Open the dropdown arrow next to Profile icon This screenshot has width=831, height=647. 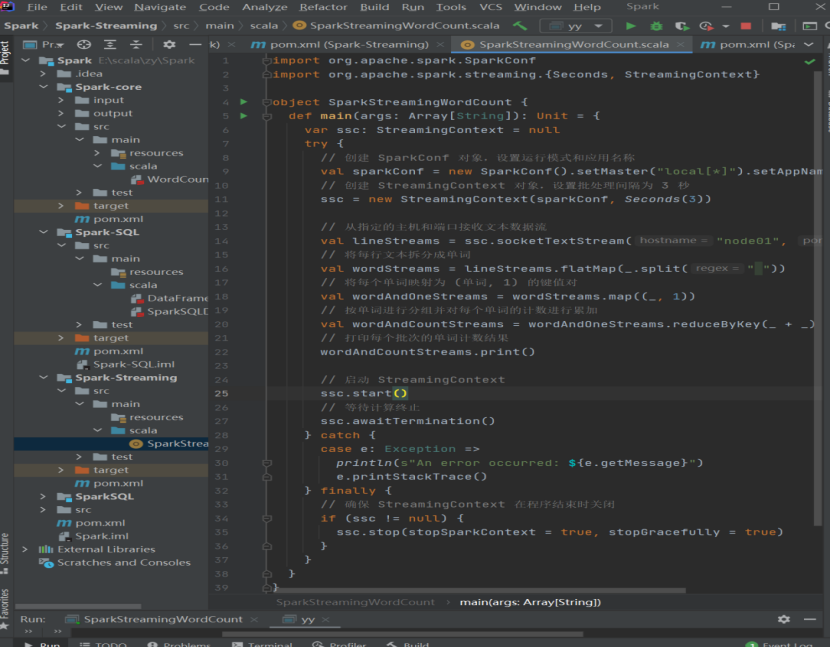(x=726, y=26)
